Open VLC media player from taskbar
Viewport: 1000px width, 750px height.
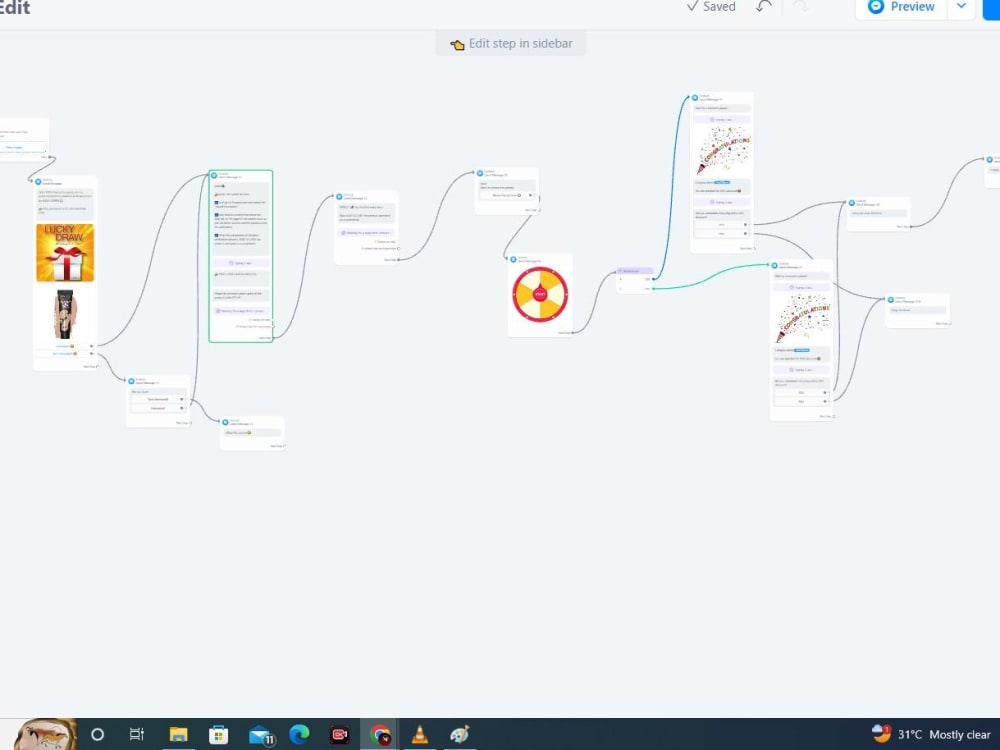(x=420, y=734)
